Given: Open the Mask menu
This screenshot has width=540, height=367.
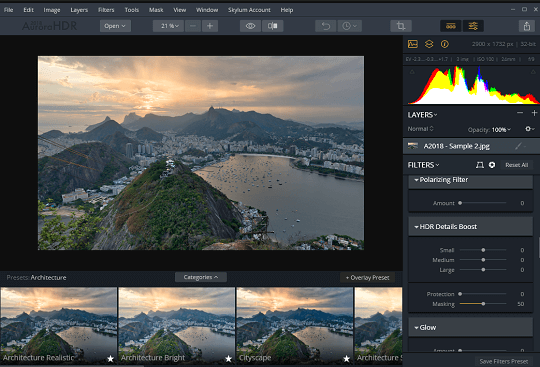Looking at the screenshot, I should (x=156, y=10).
